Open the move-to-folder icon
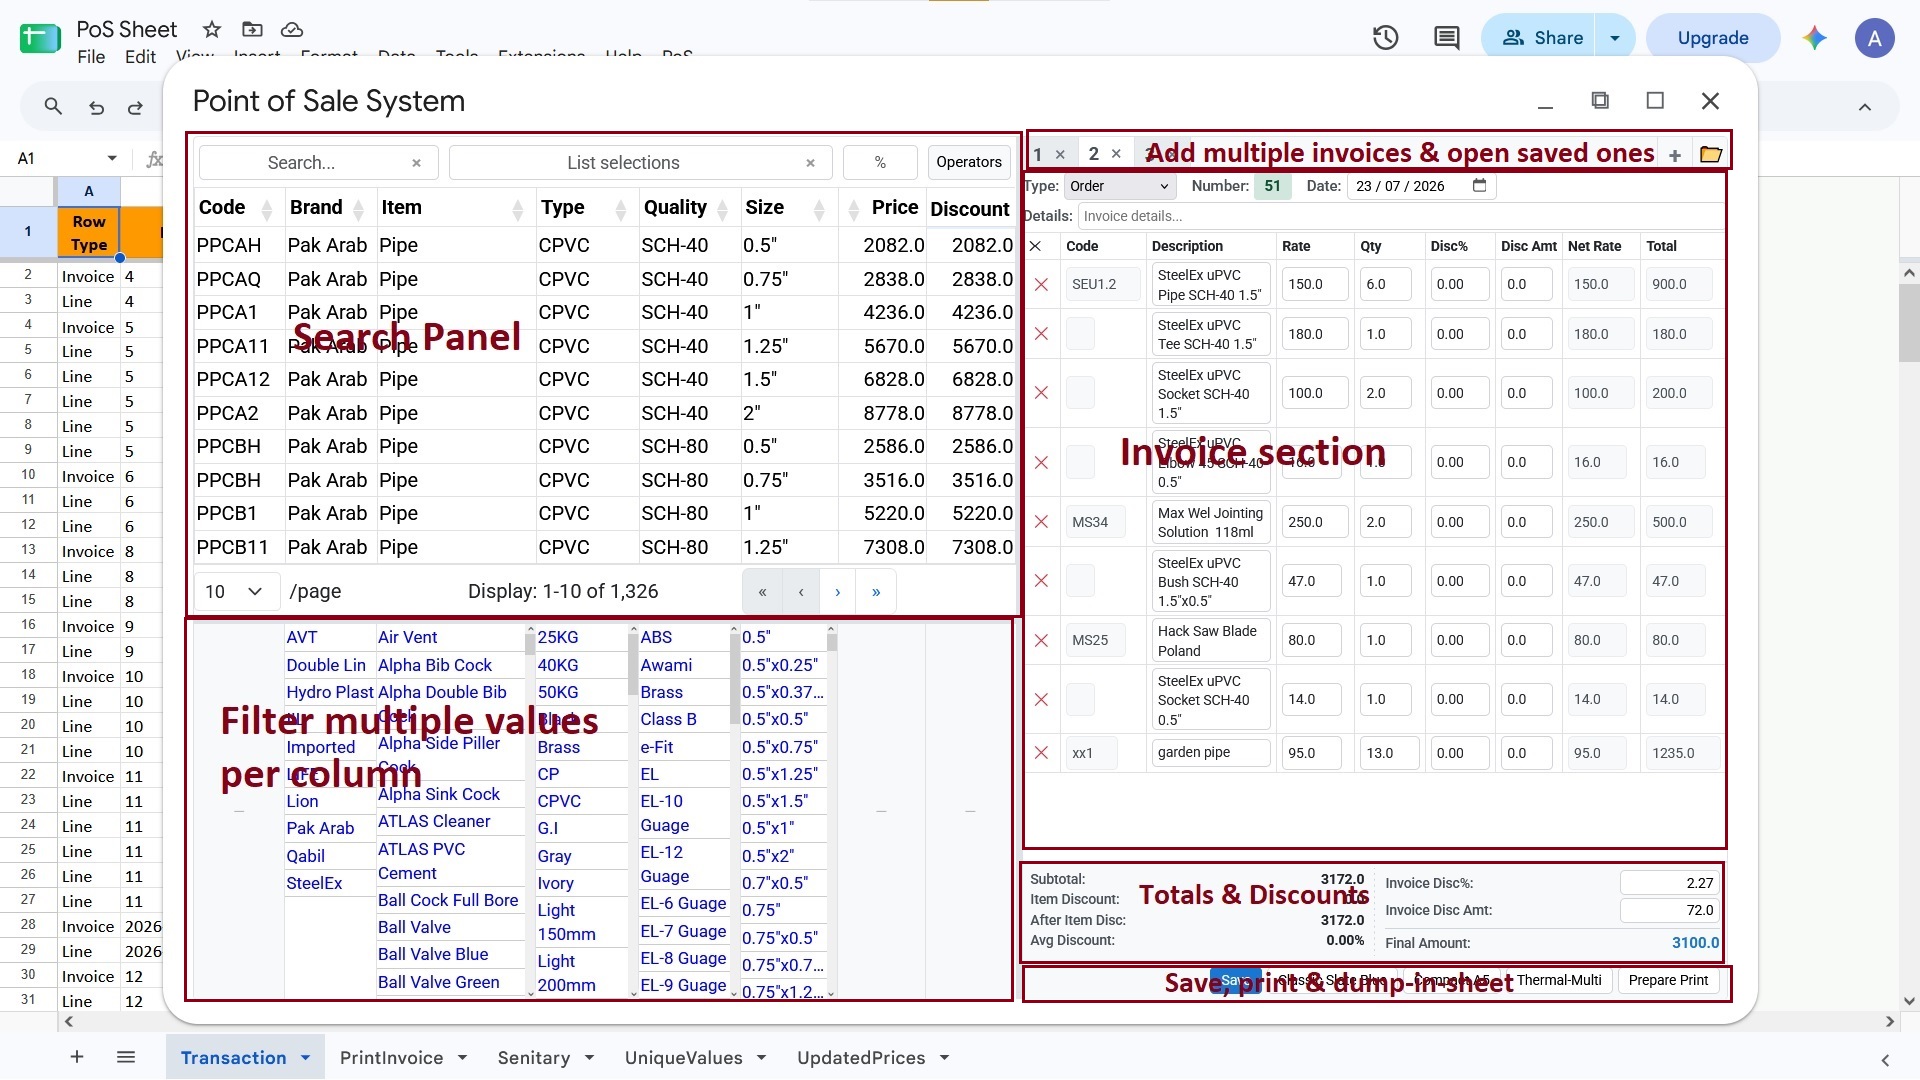1920x1080 pixels. (252, 29)
